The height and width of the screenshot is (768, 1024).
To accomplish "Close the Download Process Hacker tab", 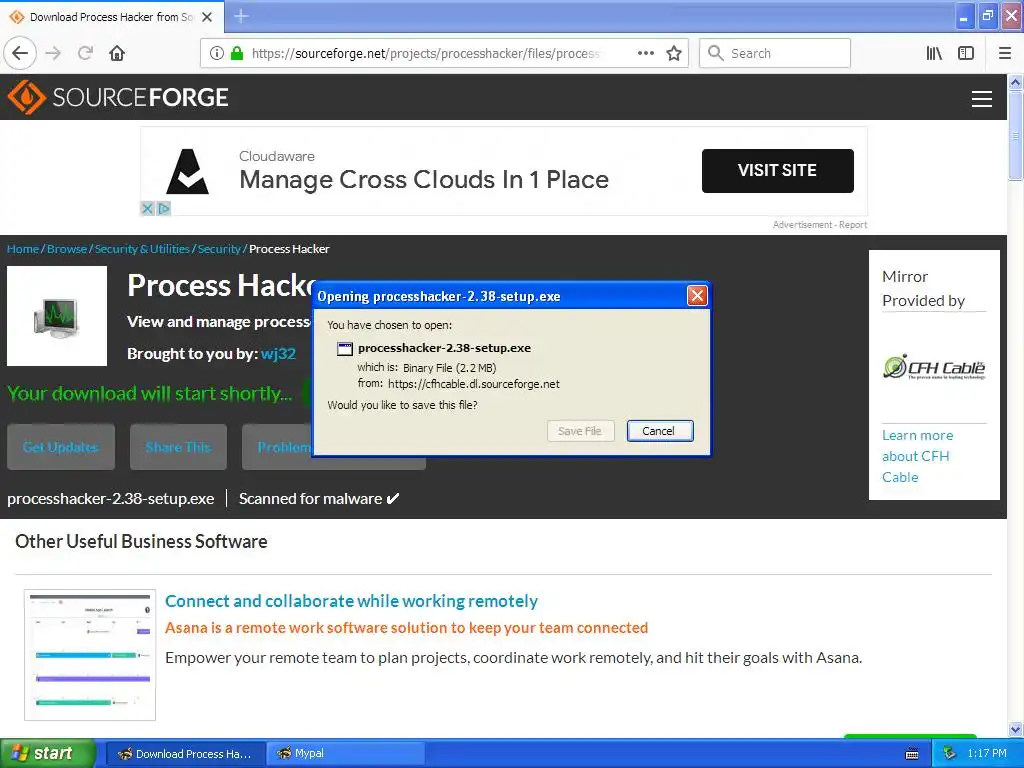I will coord(207,17).
